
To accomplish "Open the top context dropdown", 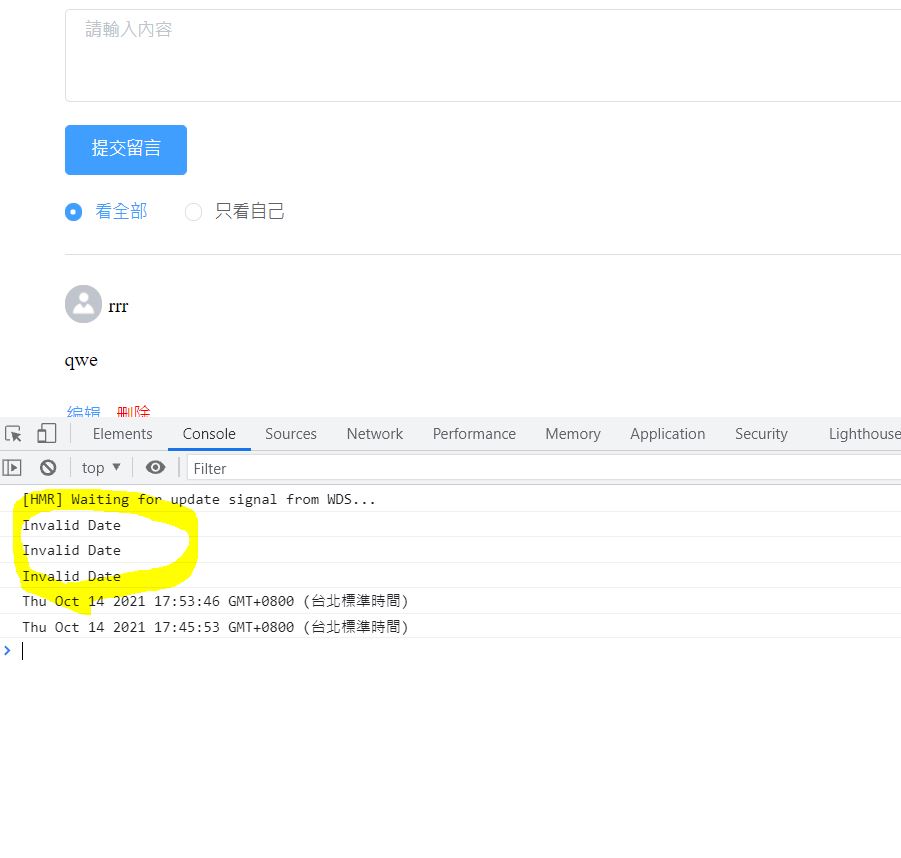I will tap(101, 468).
